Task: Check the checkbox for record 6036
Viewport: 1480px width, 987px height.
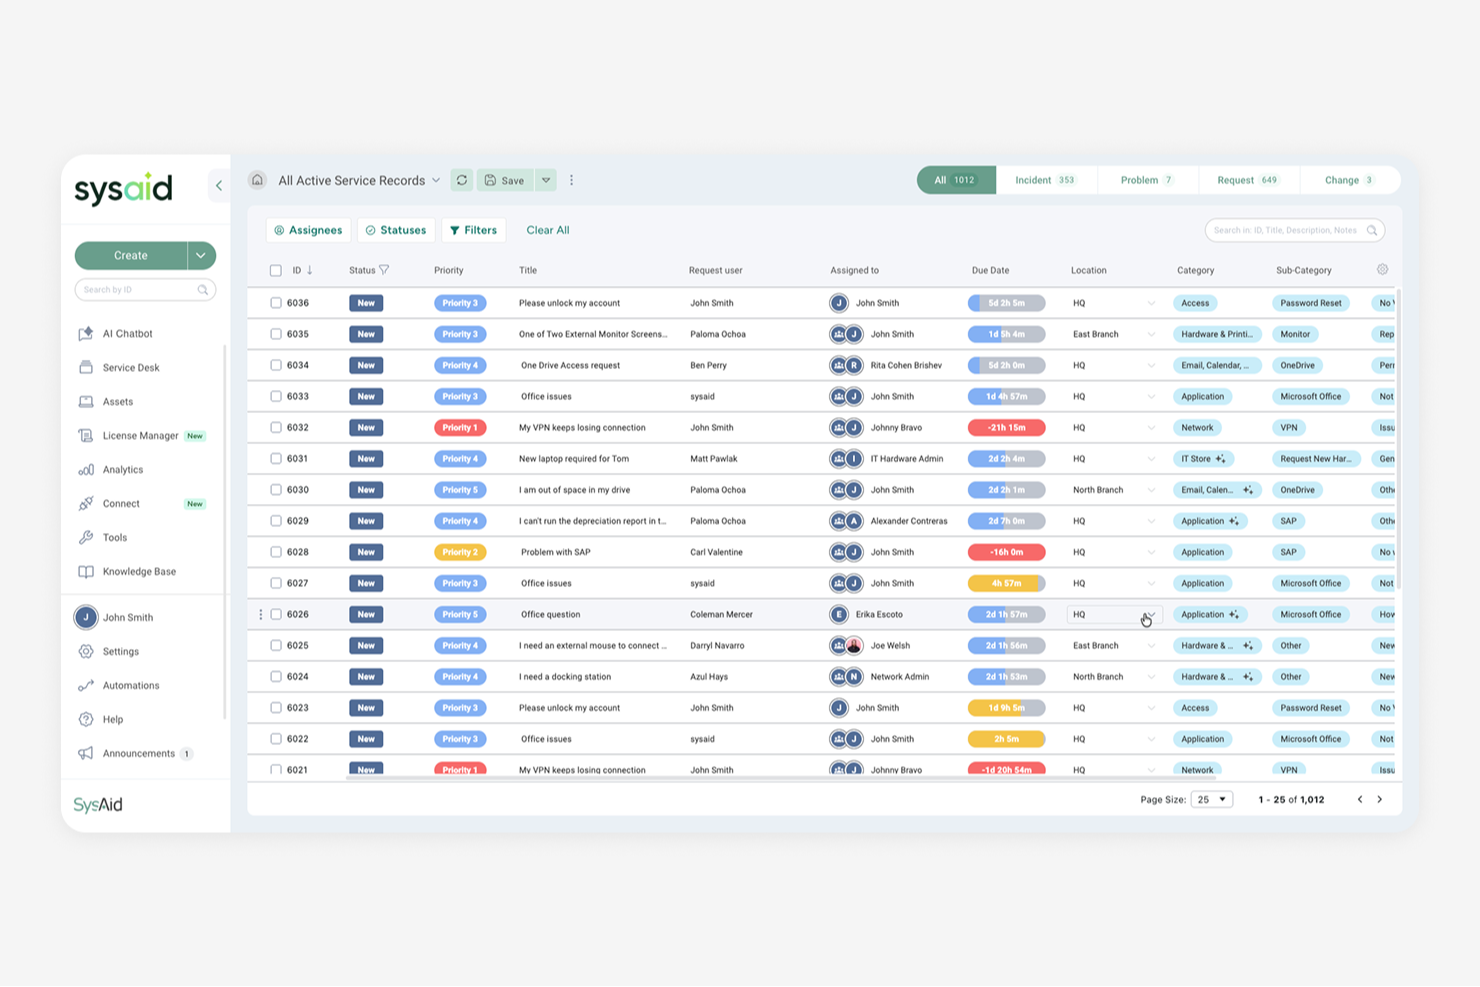Action: pos(276,302)
